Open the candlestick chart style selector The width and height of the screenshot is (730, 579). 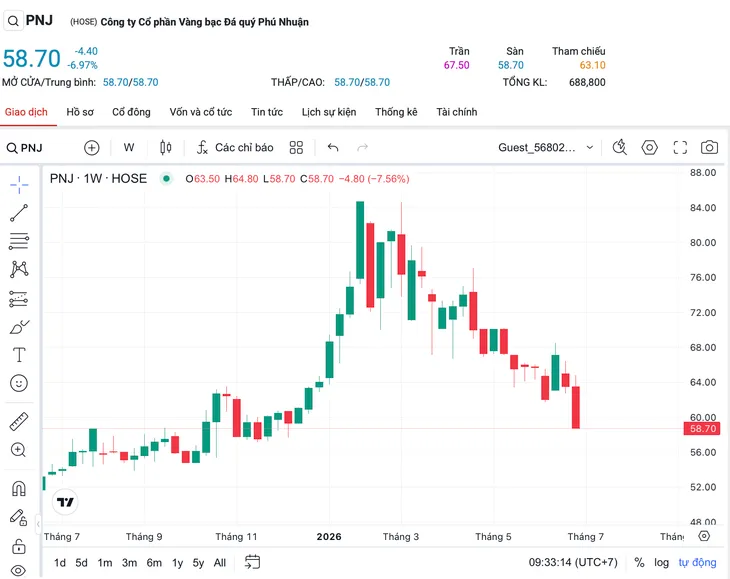tap(165, 148)
